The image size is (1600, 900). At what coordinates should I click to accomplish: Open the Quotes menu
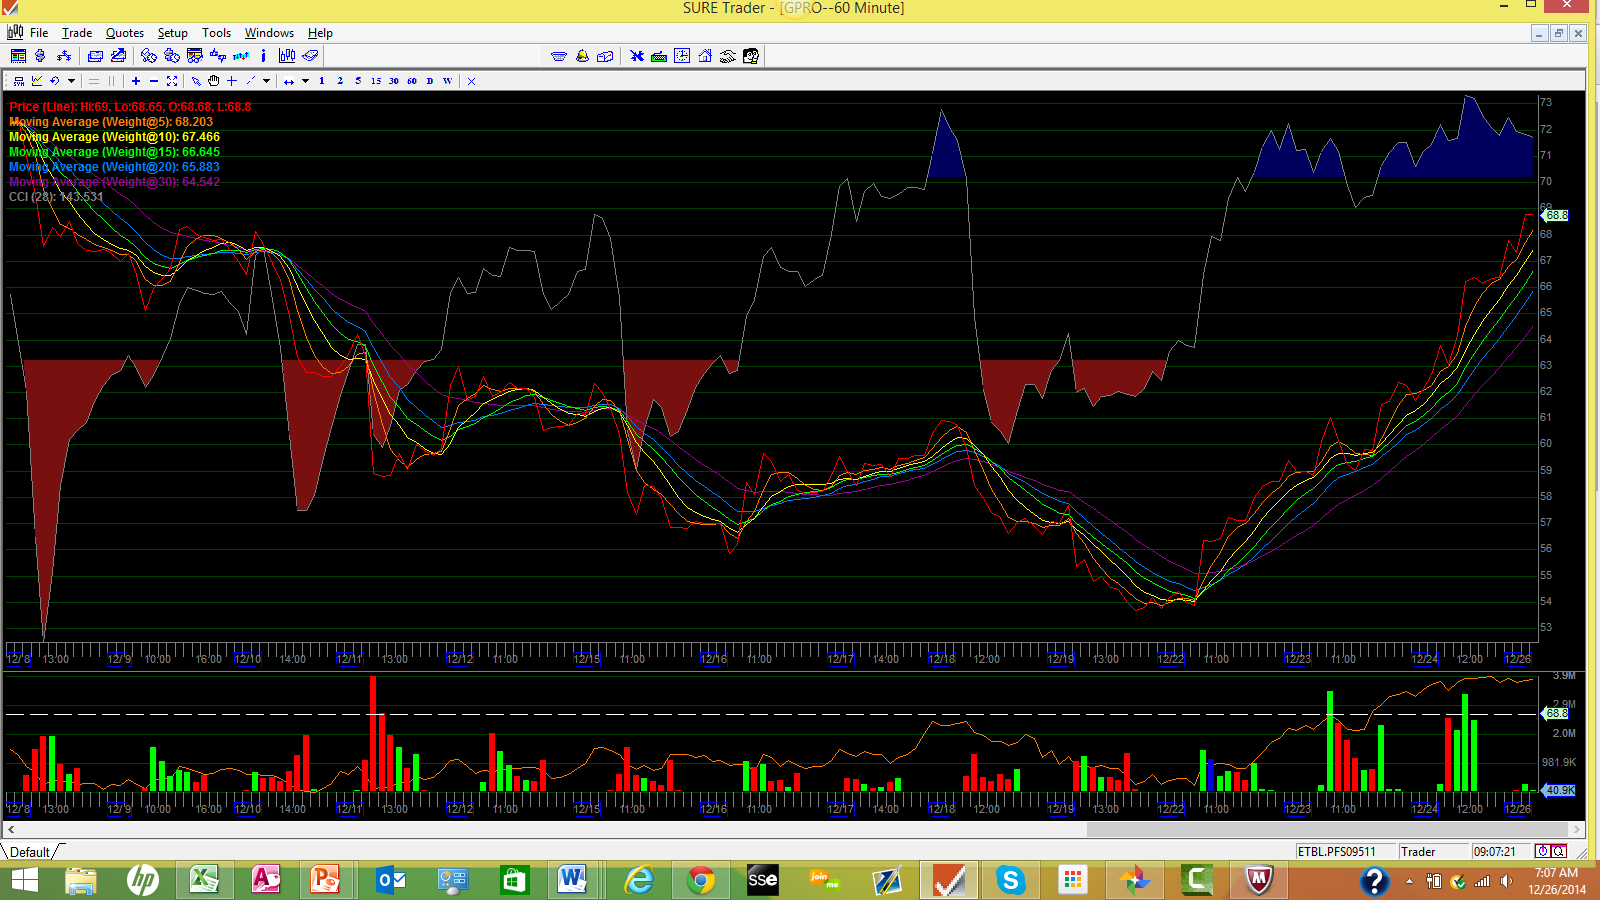point(125,33)
